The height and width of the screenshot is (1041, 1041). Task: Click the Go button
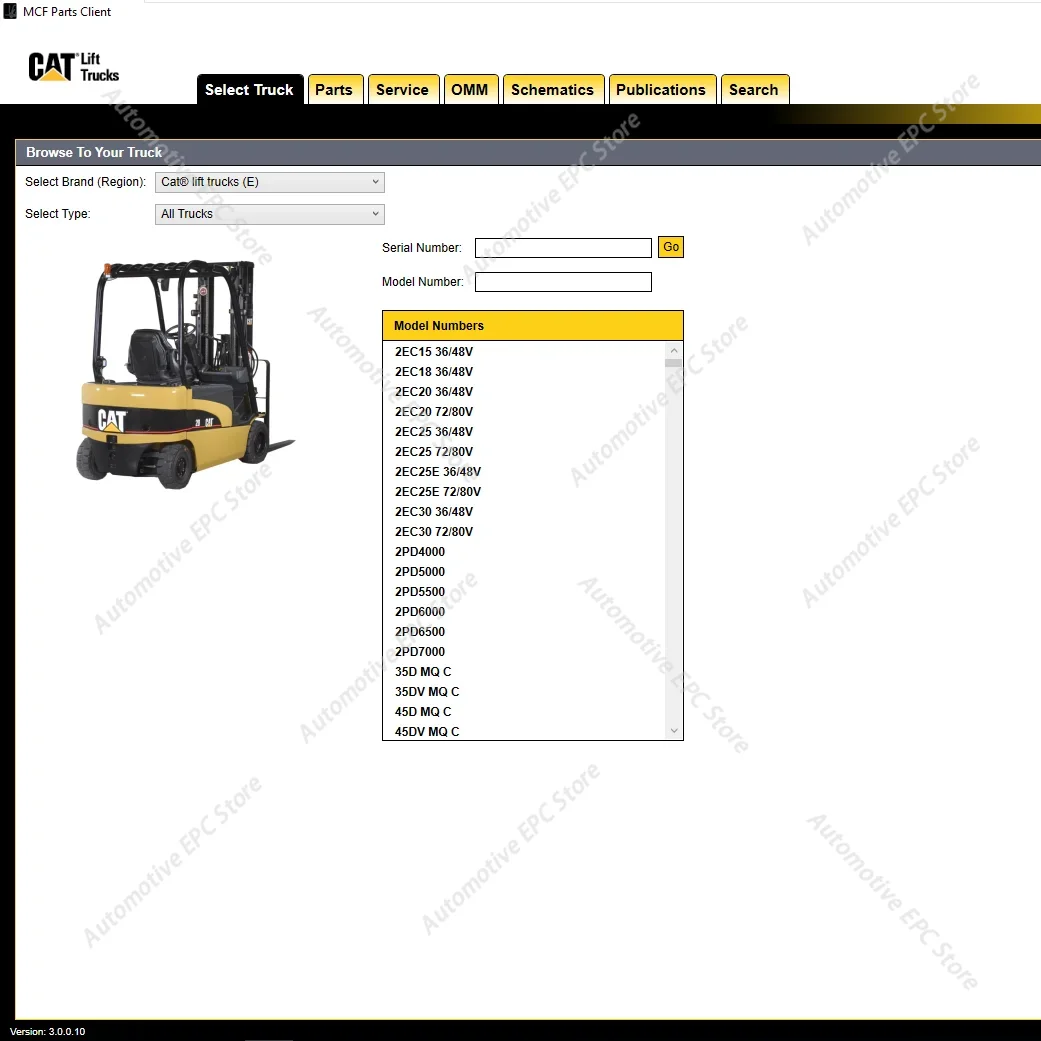tap(671, 247)
